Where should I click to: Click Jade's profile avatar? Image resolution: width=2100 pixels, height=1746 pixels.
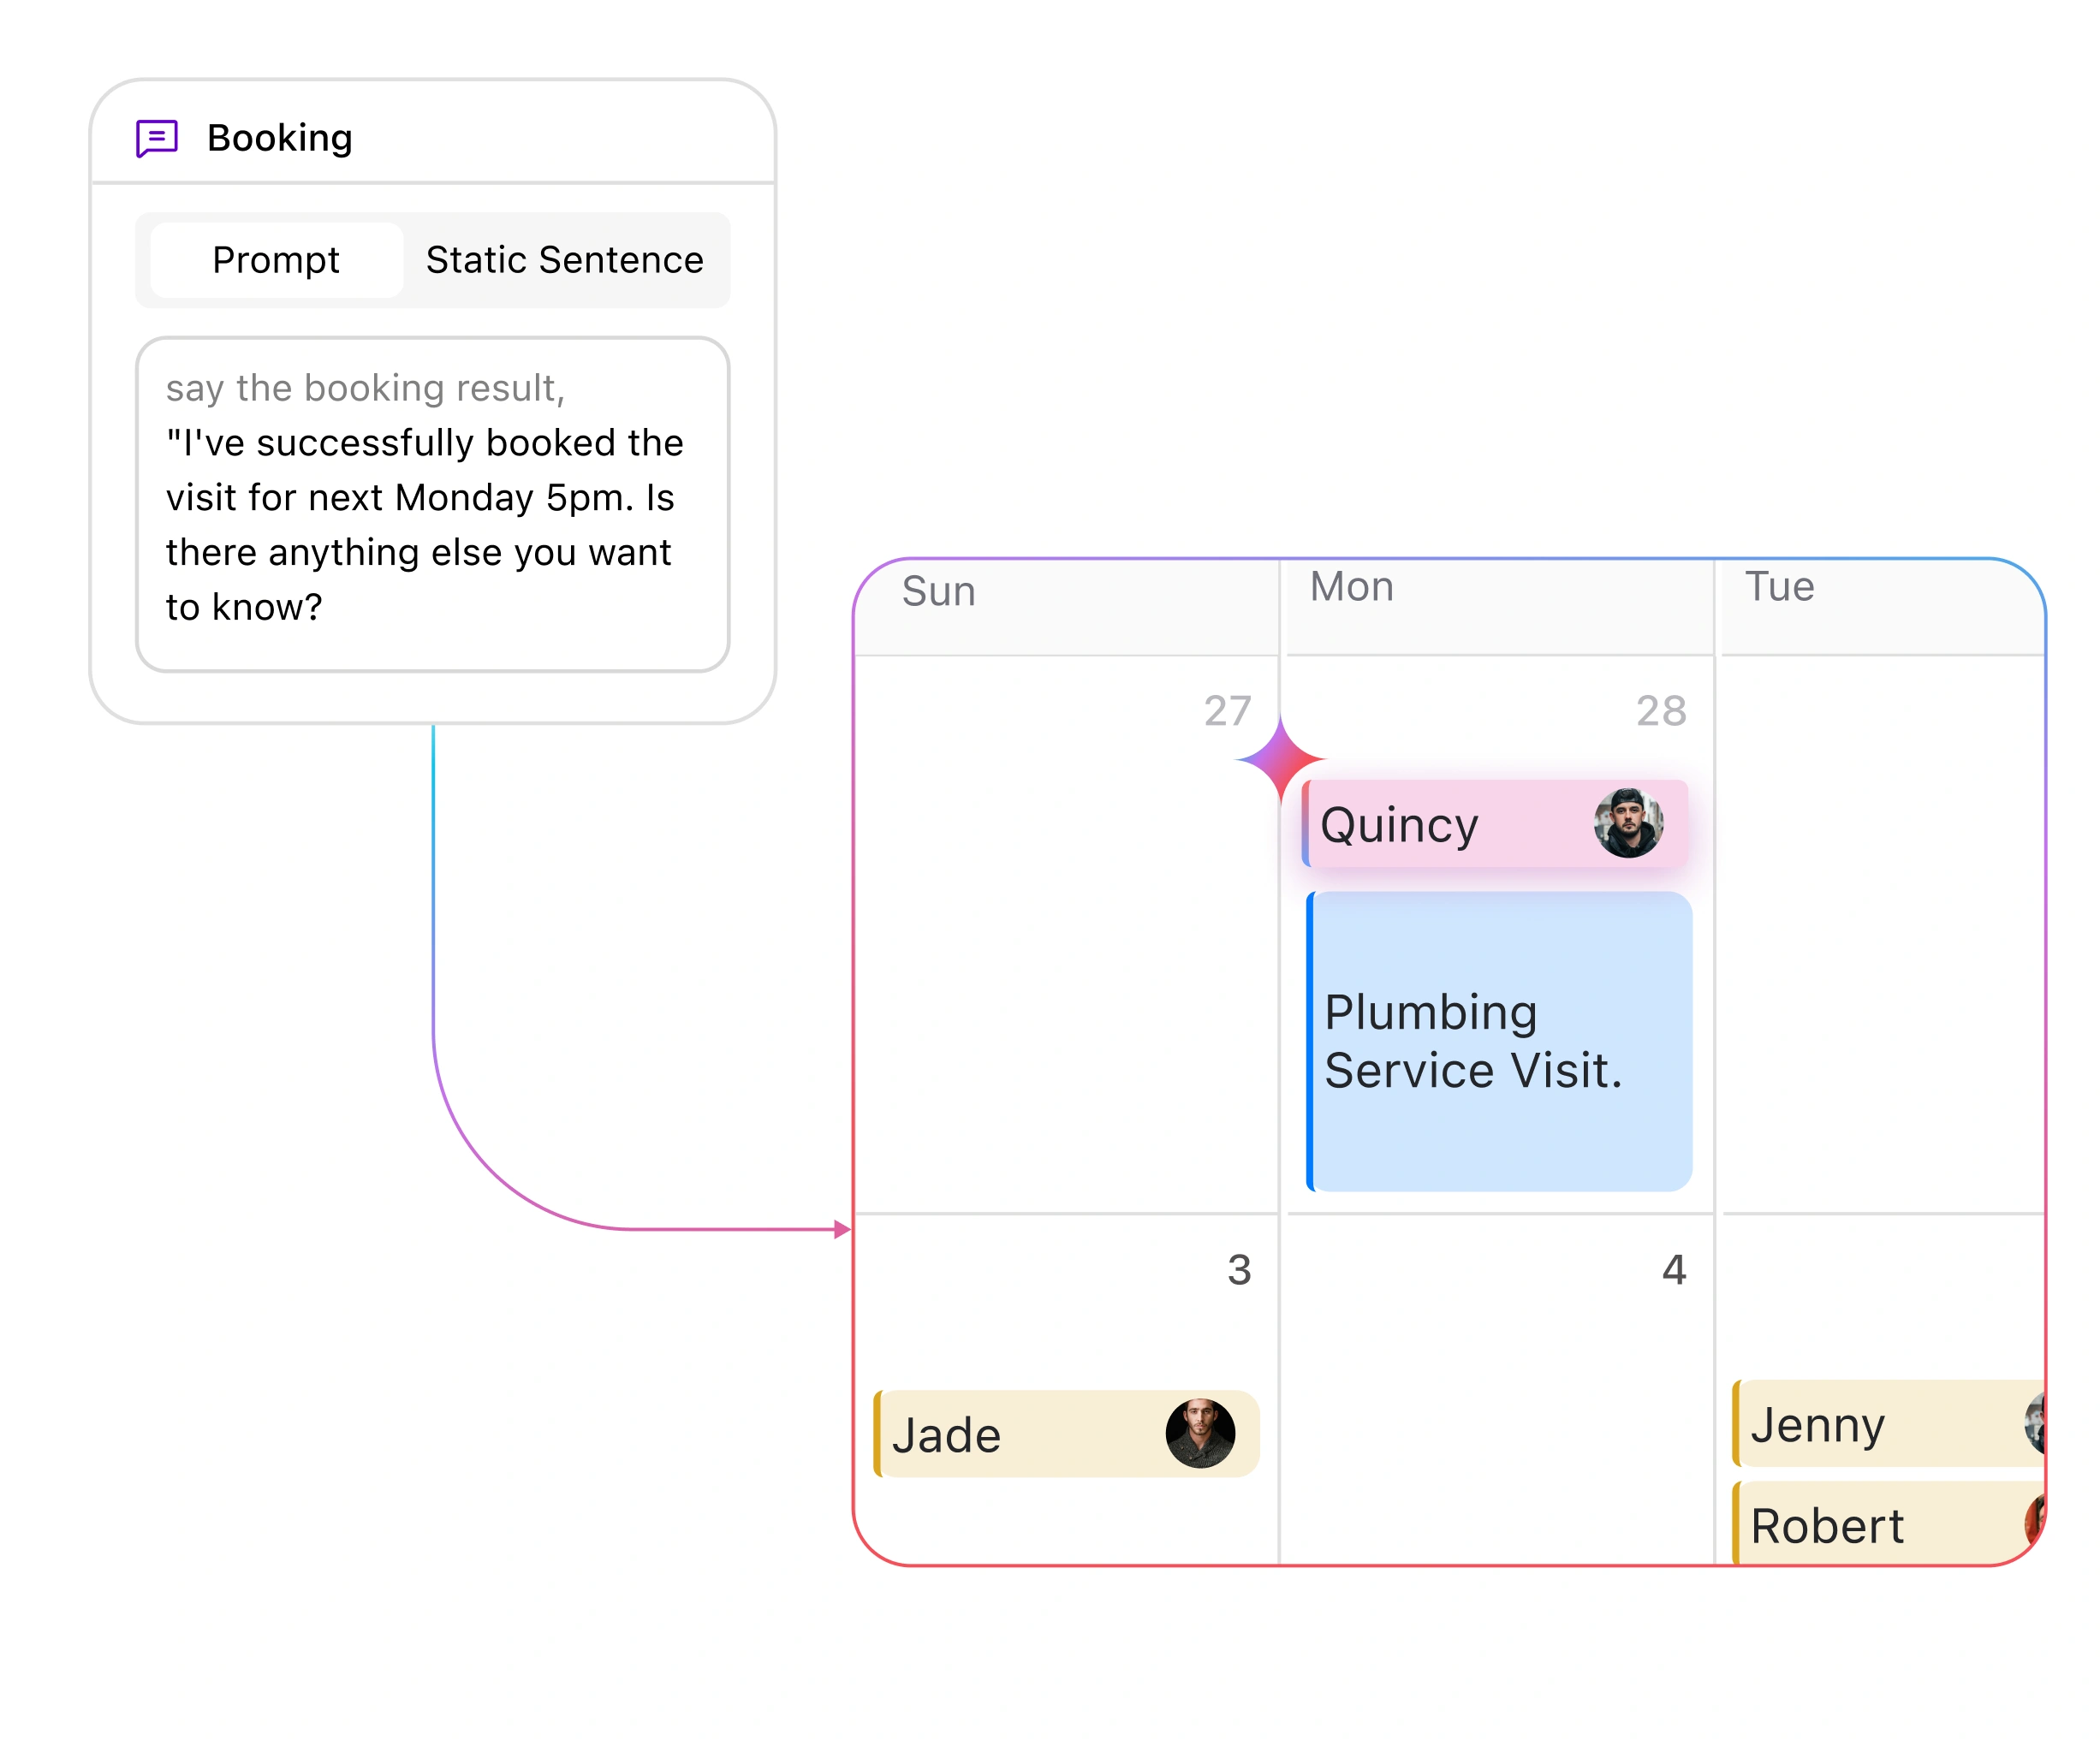pyautogui.click(x=1200, y=1433)
